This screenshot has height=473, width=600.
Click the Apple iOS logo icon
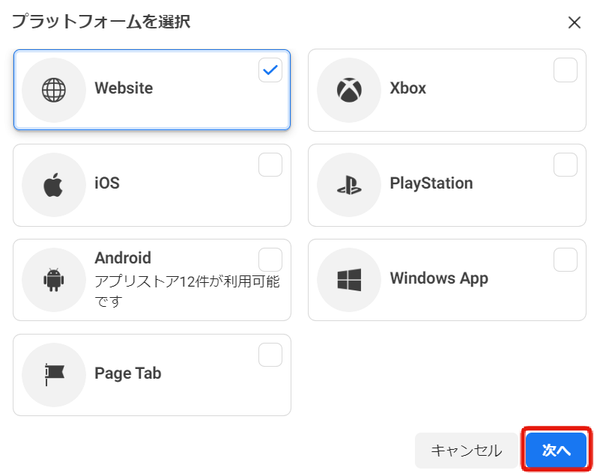pos(53,185)
